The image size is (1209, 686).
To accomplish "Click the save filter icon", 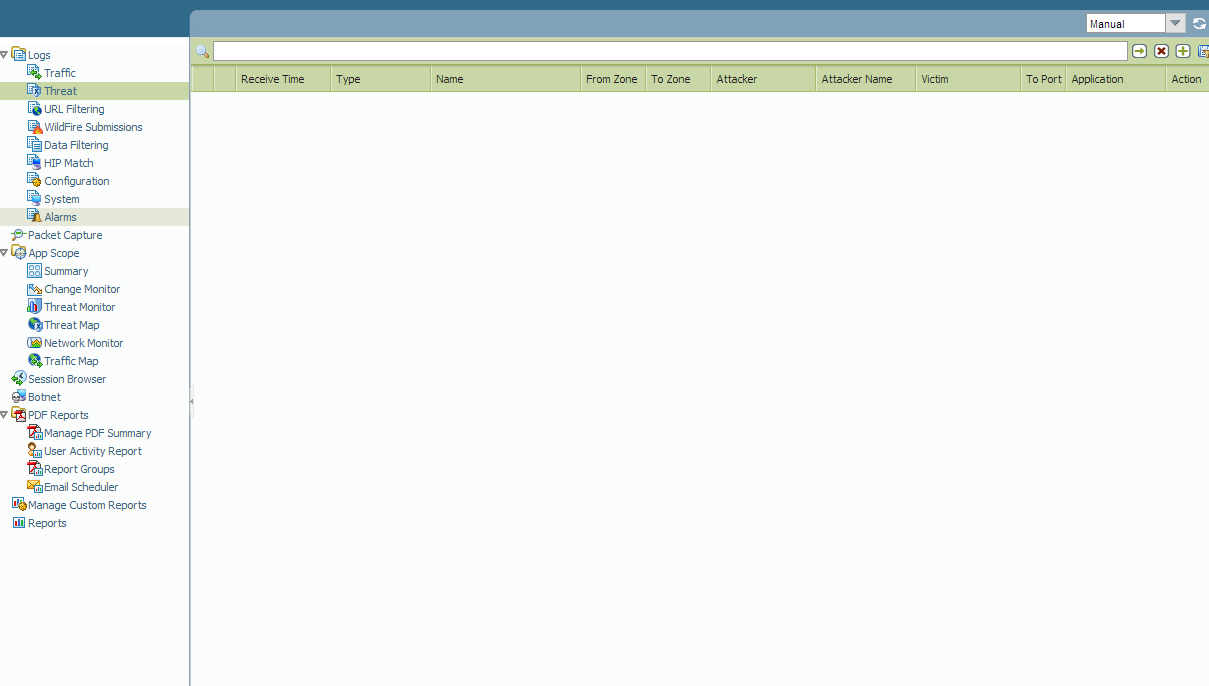I will click(1203, 51).
